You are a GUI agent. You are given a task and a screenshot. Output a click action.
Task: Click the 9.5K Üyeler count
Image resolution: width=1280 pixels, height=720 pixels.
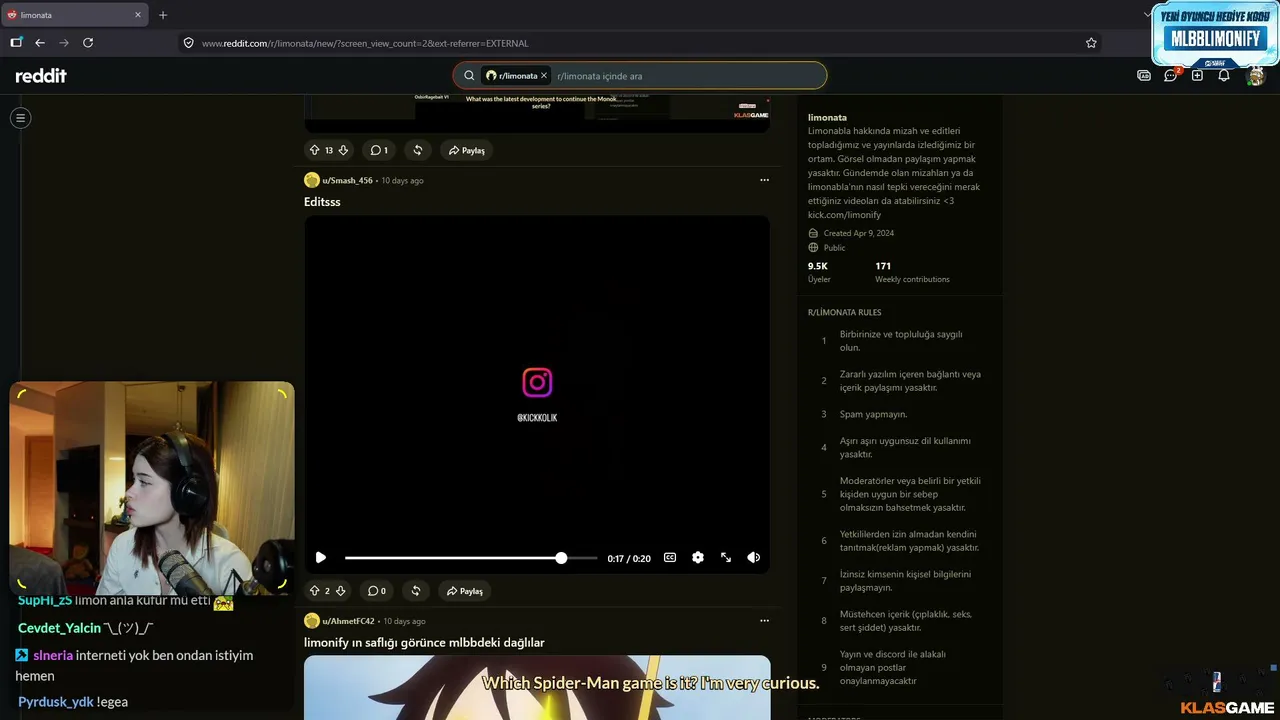click(819, 272)
